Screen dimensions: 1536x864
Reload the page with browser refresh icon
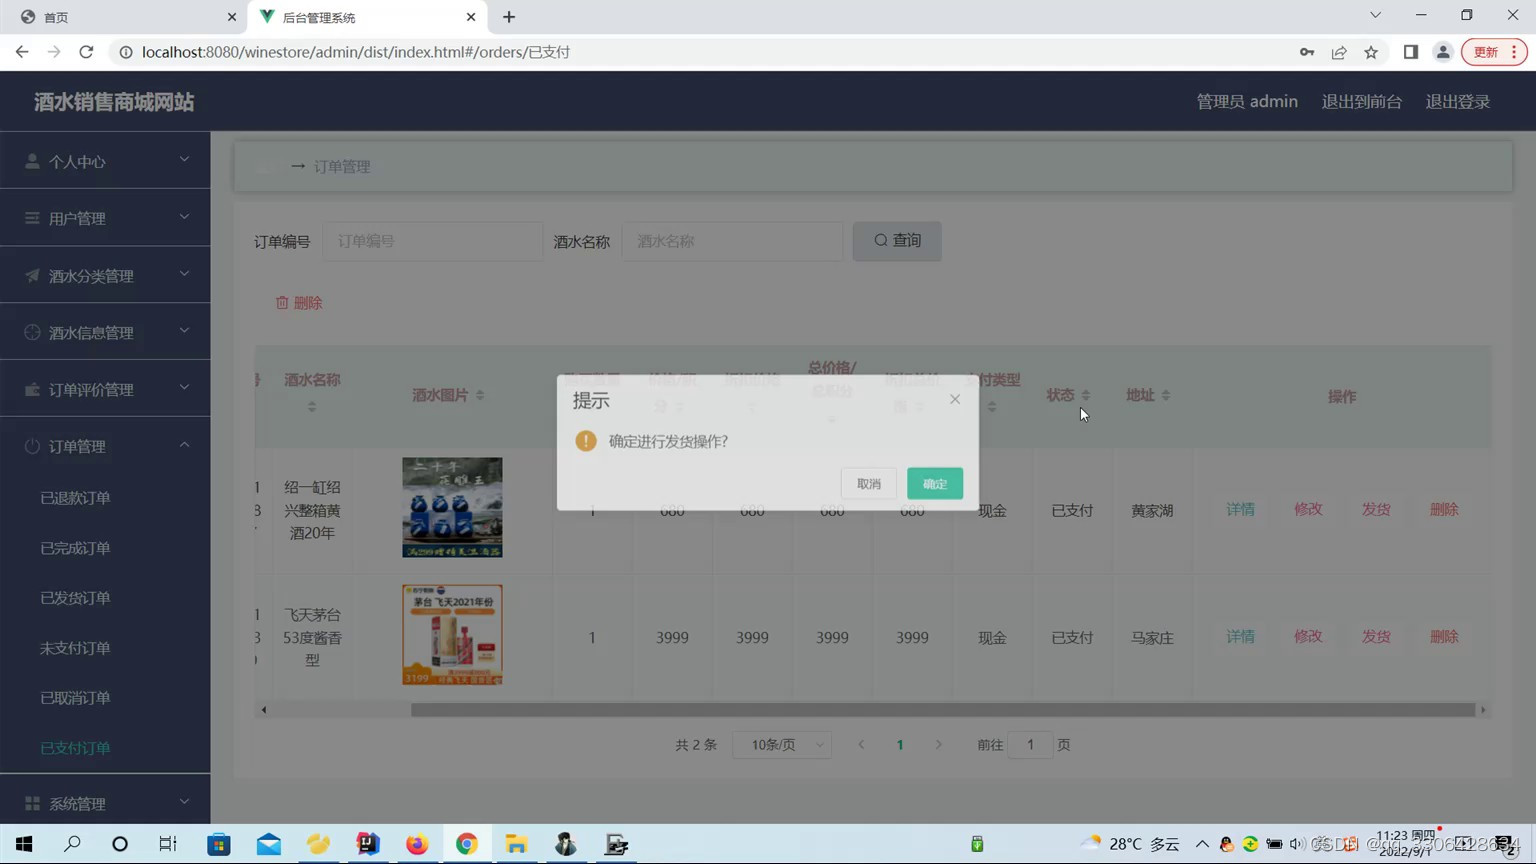point(86,52)
